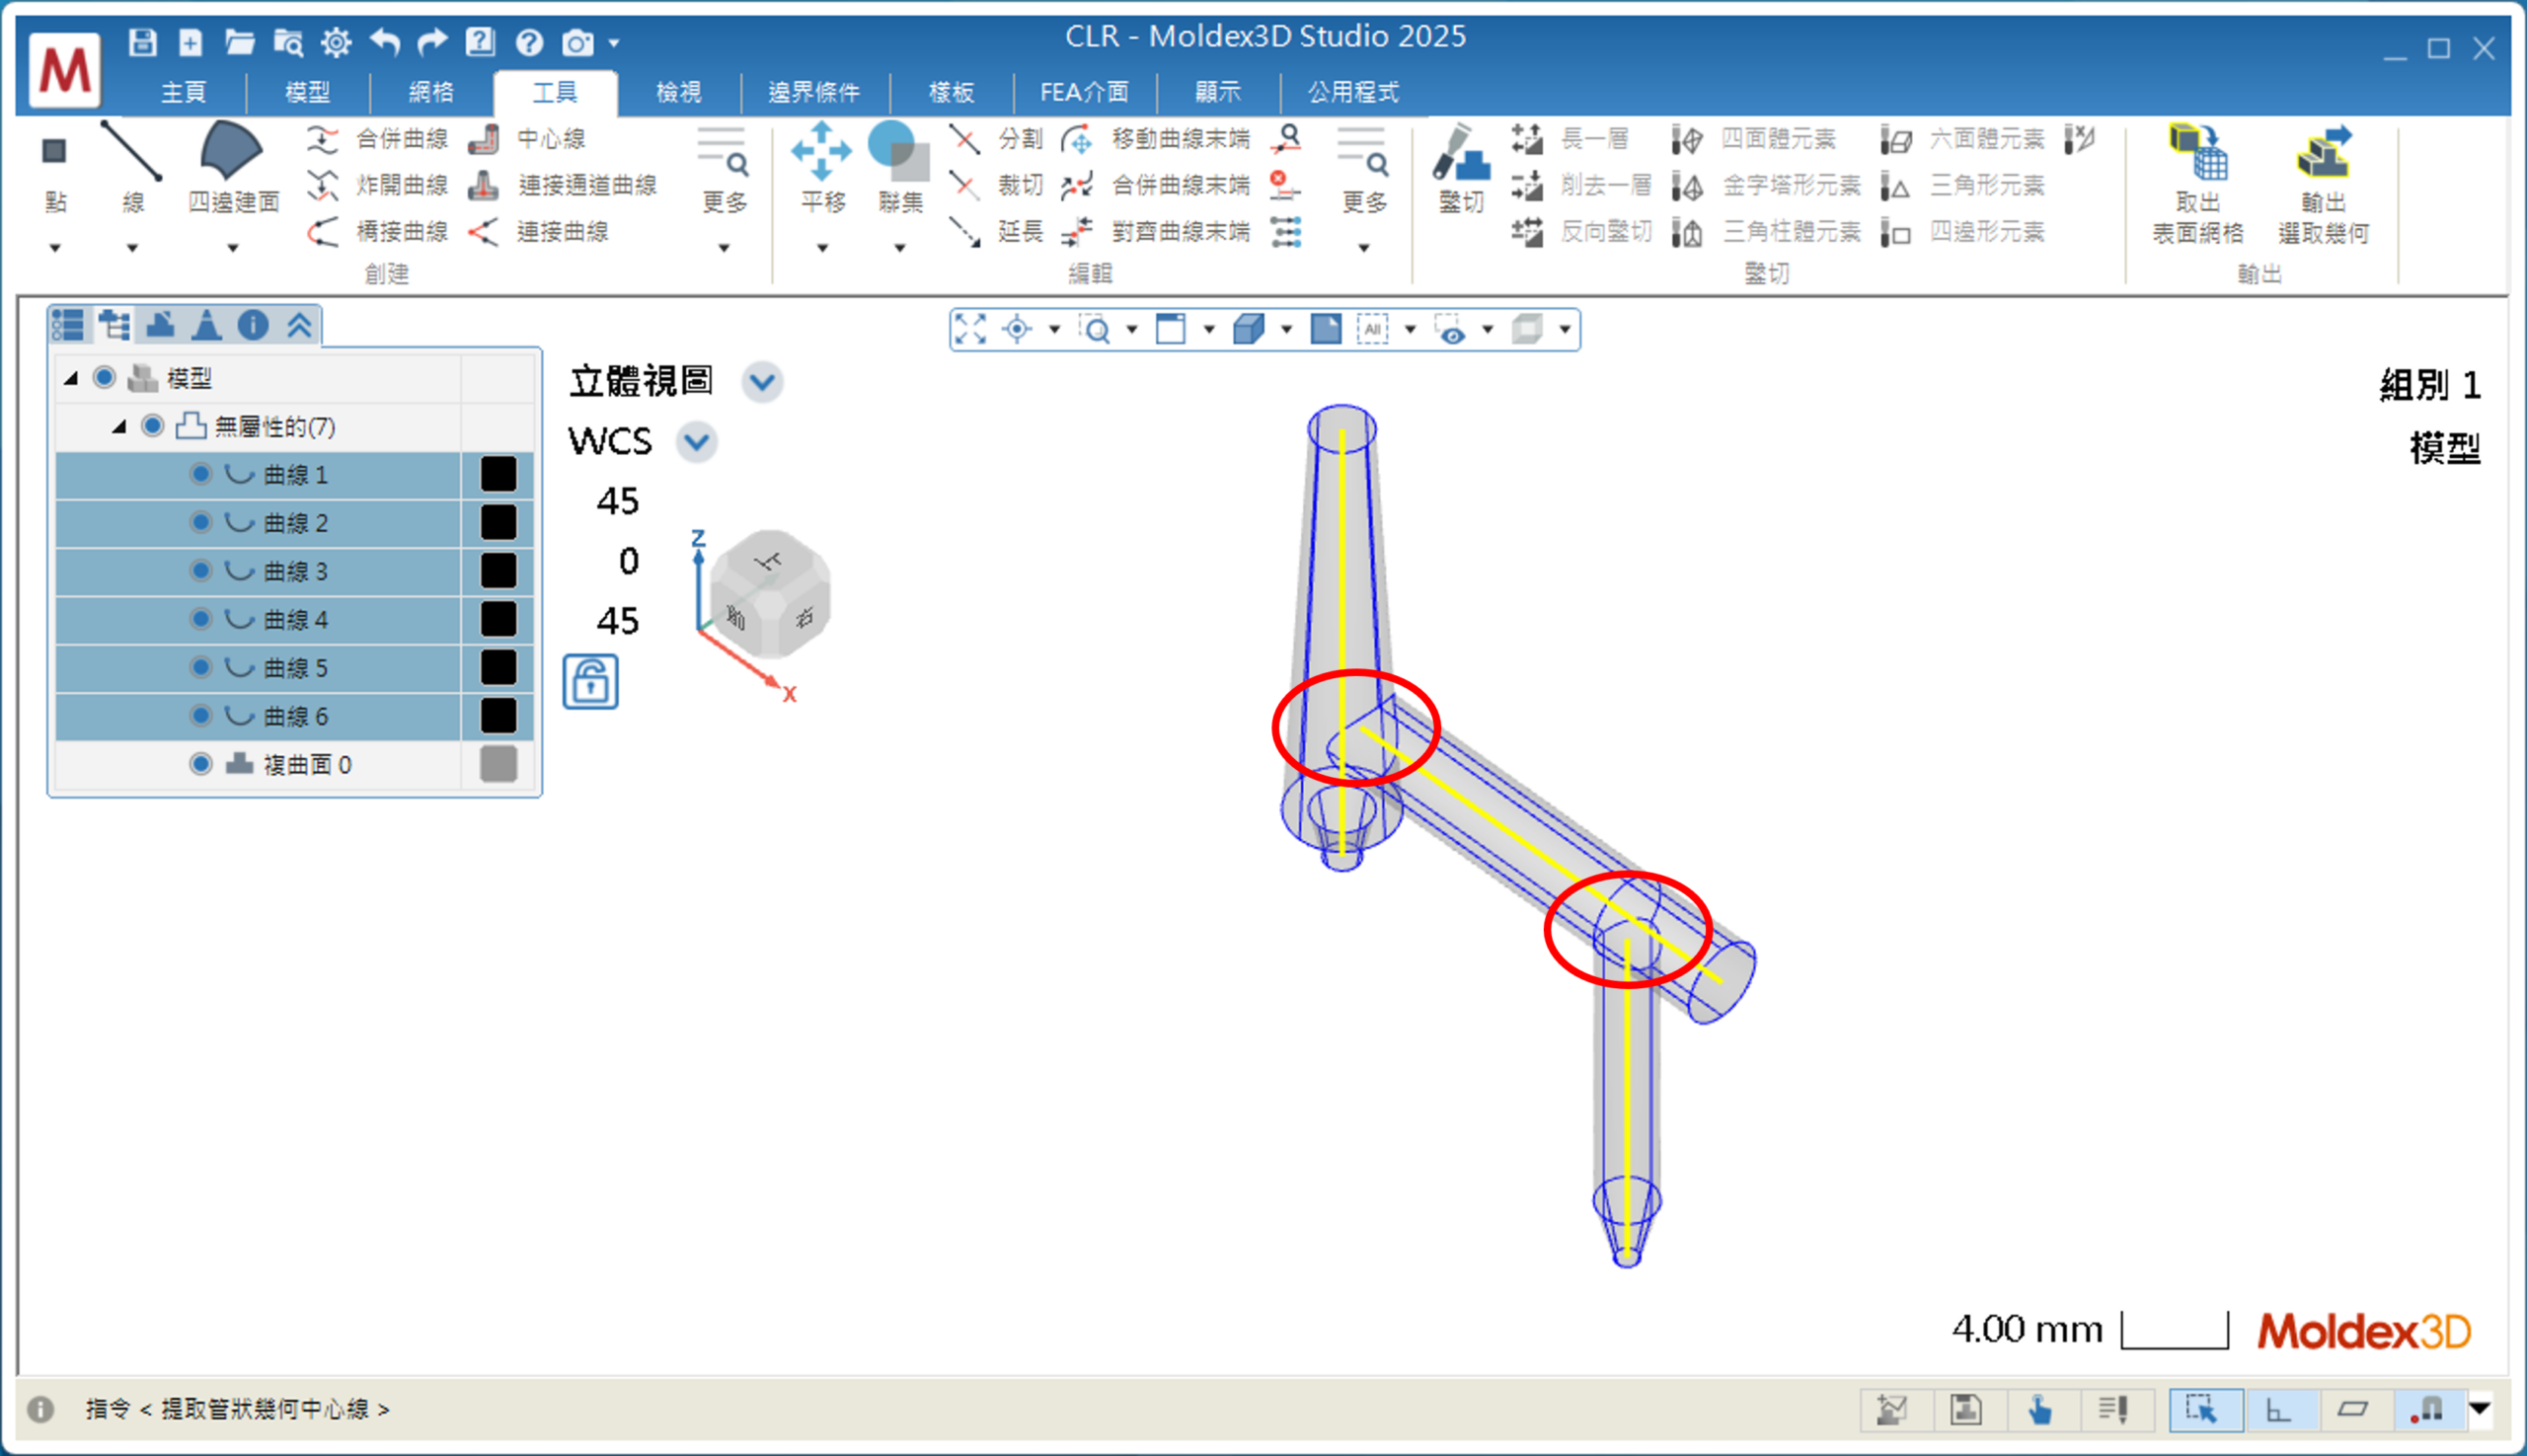Open the 邊界條件 ribbon tab
The width and height of the screenshot is (2527, 1456).
pos(813,92)
